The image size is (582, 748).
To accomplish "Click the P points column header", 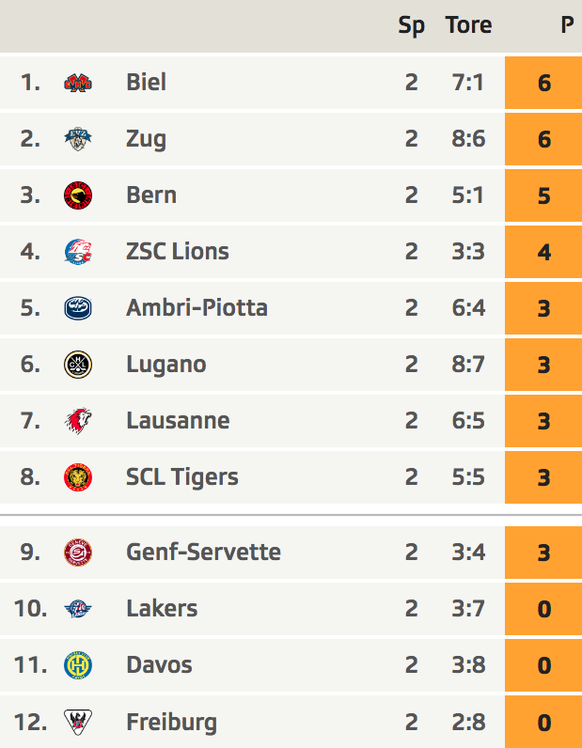I will pos(567,25).
